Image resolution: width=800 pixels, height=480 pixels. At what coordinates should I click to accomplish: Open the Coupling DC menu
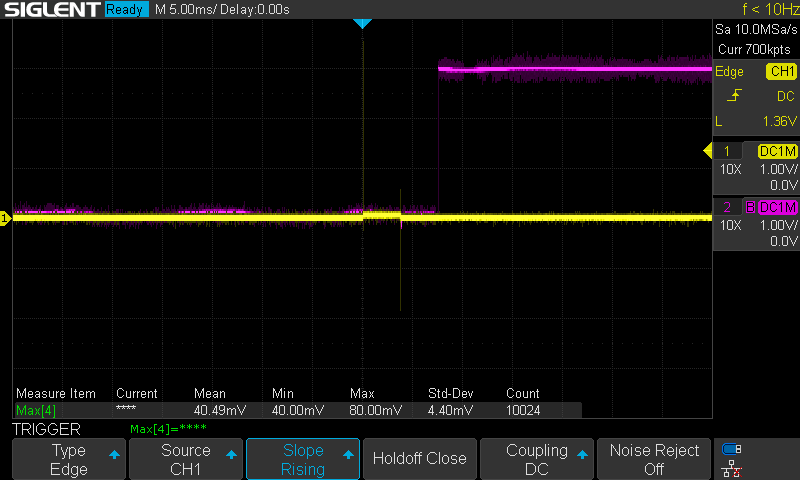click(x=537, y=459)
